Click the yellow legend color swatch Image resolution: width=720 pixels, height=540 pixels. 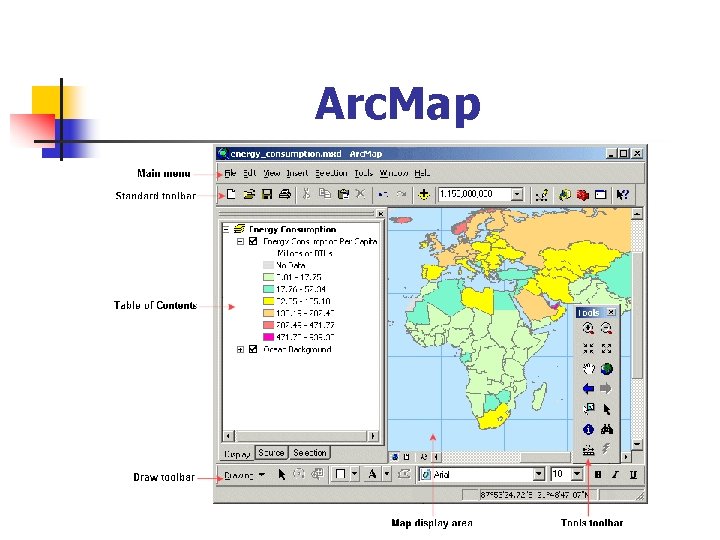point(268,301)
